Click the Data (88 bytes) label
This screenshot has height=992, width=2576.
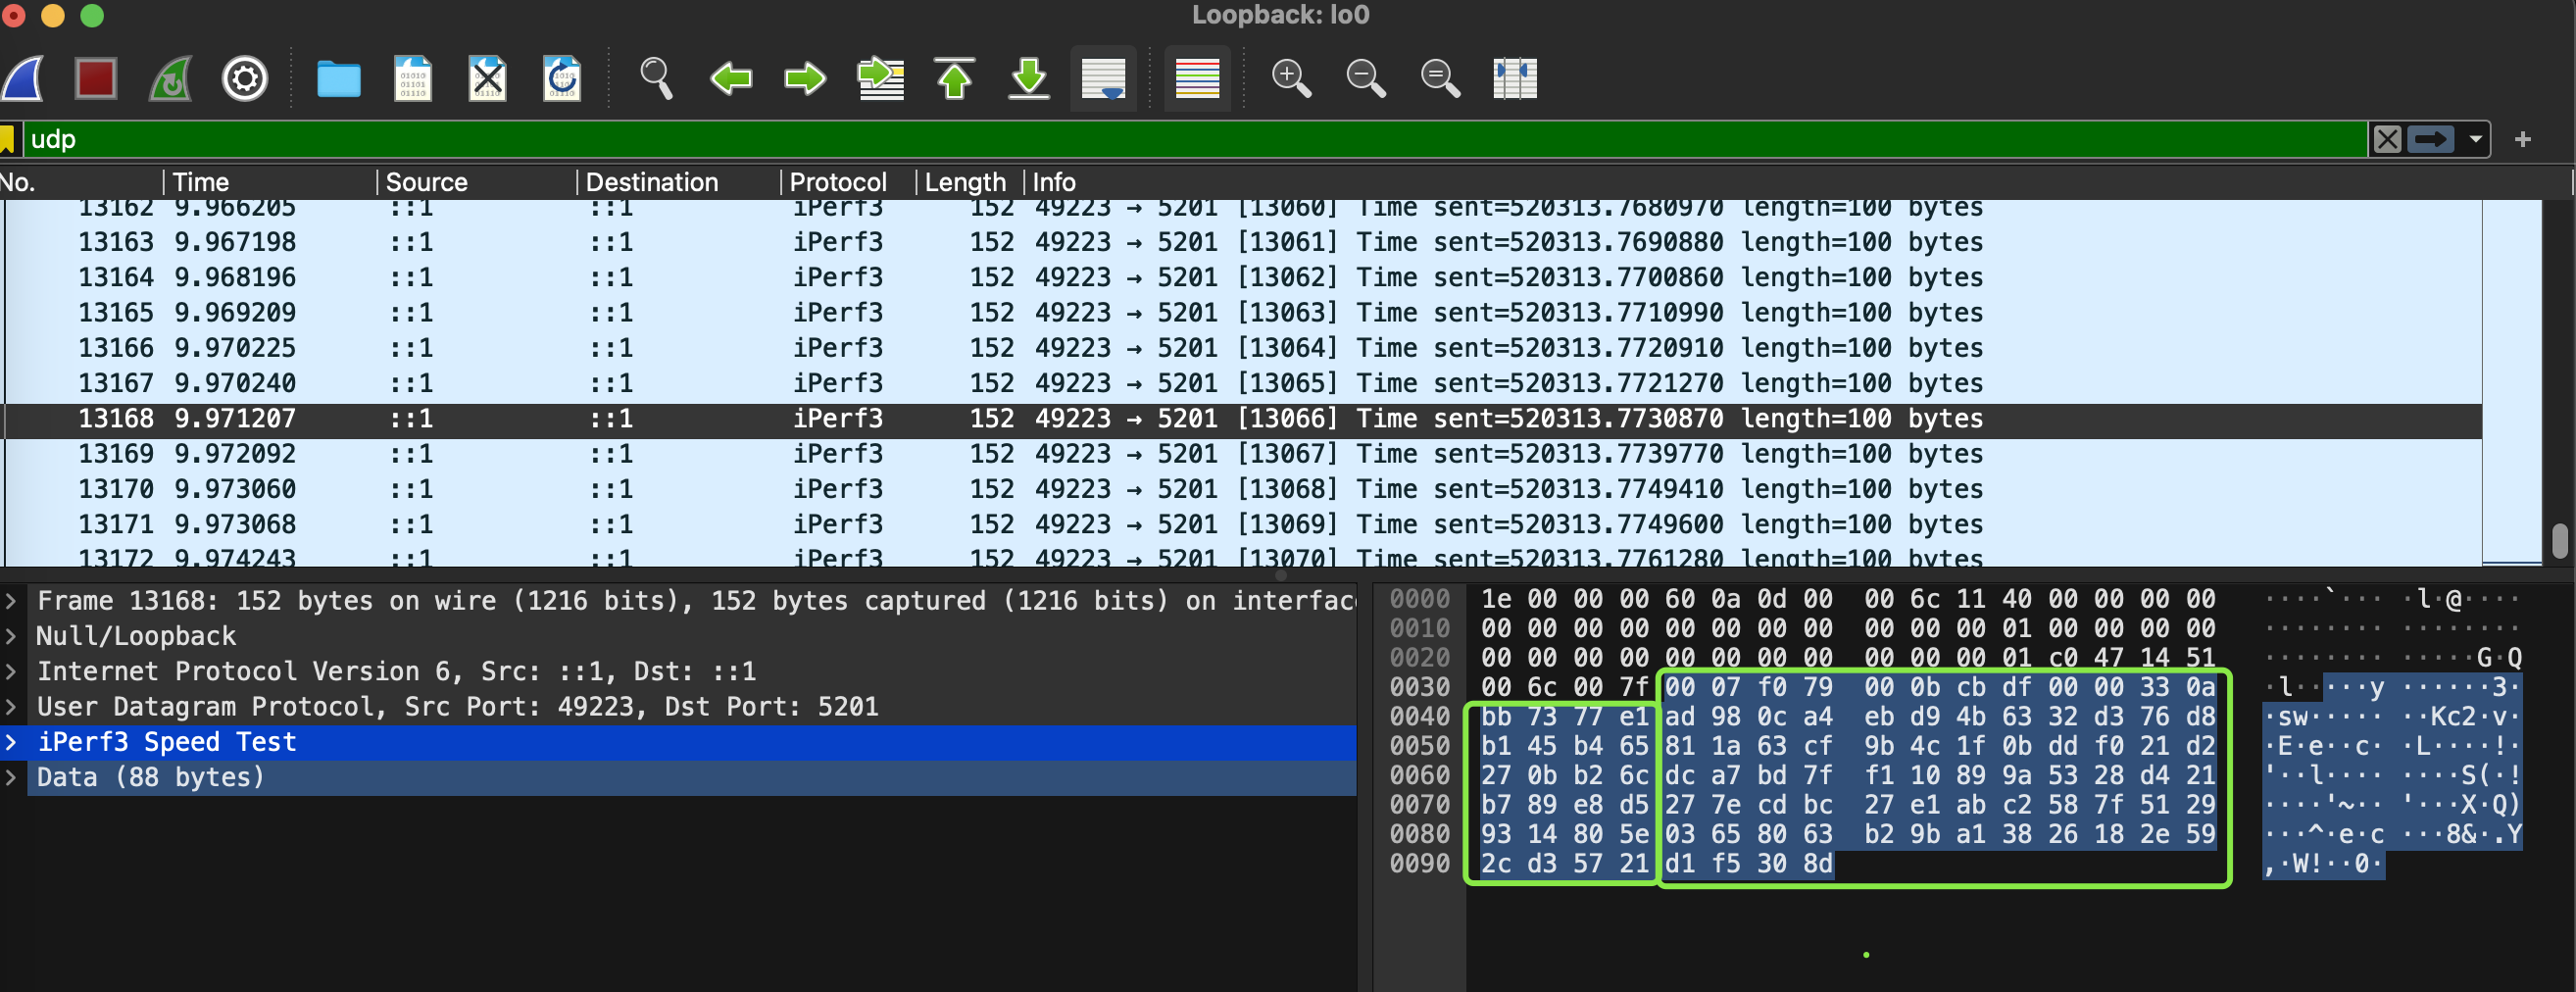pos(150,777)
